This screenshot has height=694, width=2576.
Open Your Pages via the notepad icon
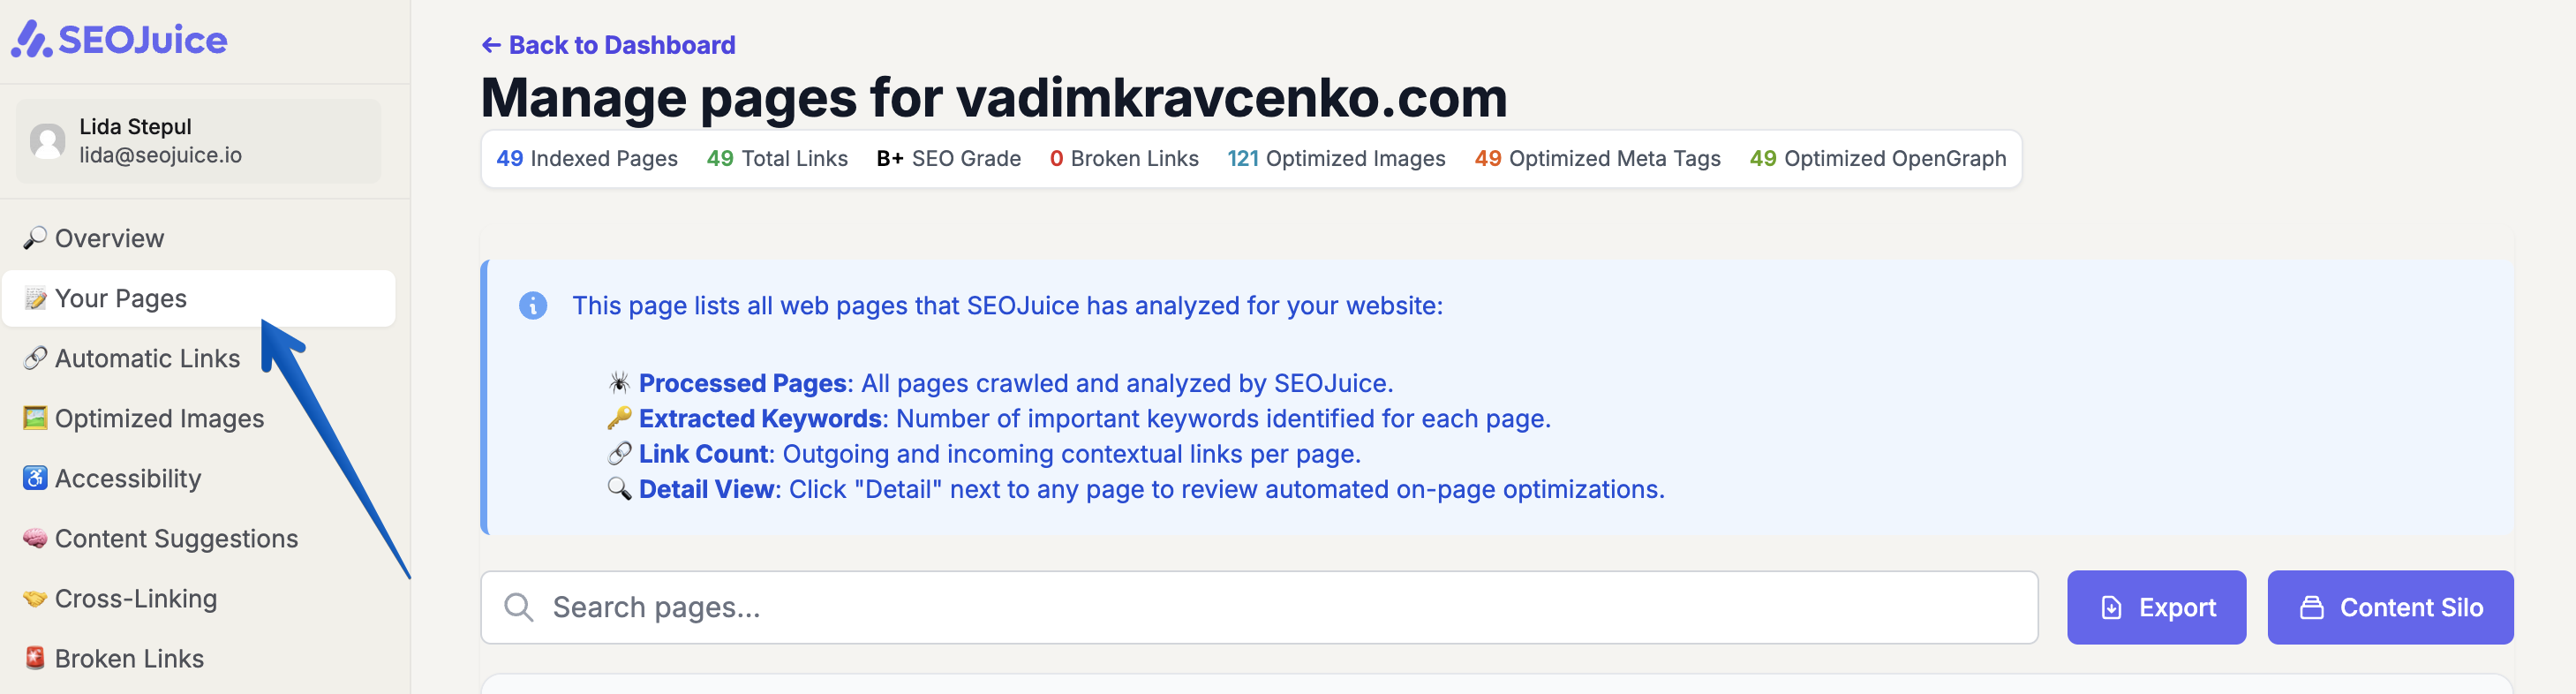click(x=36, y=297)
